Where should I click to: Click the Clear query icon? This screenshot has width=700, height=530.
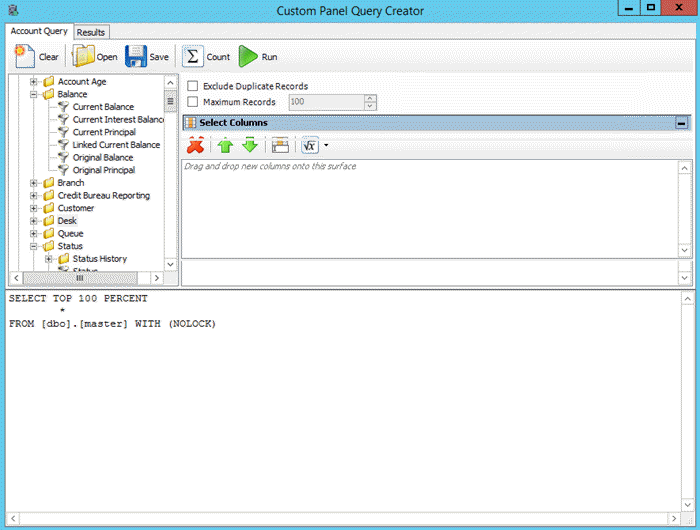[x=25, y=57]
